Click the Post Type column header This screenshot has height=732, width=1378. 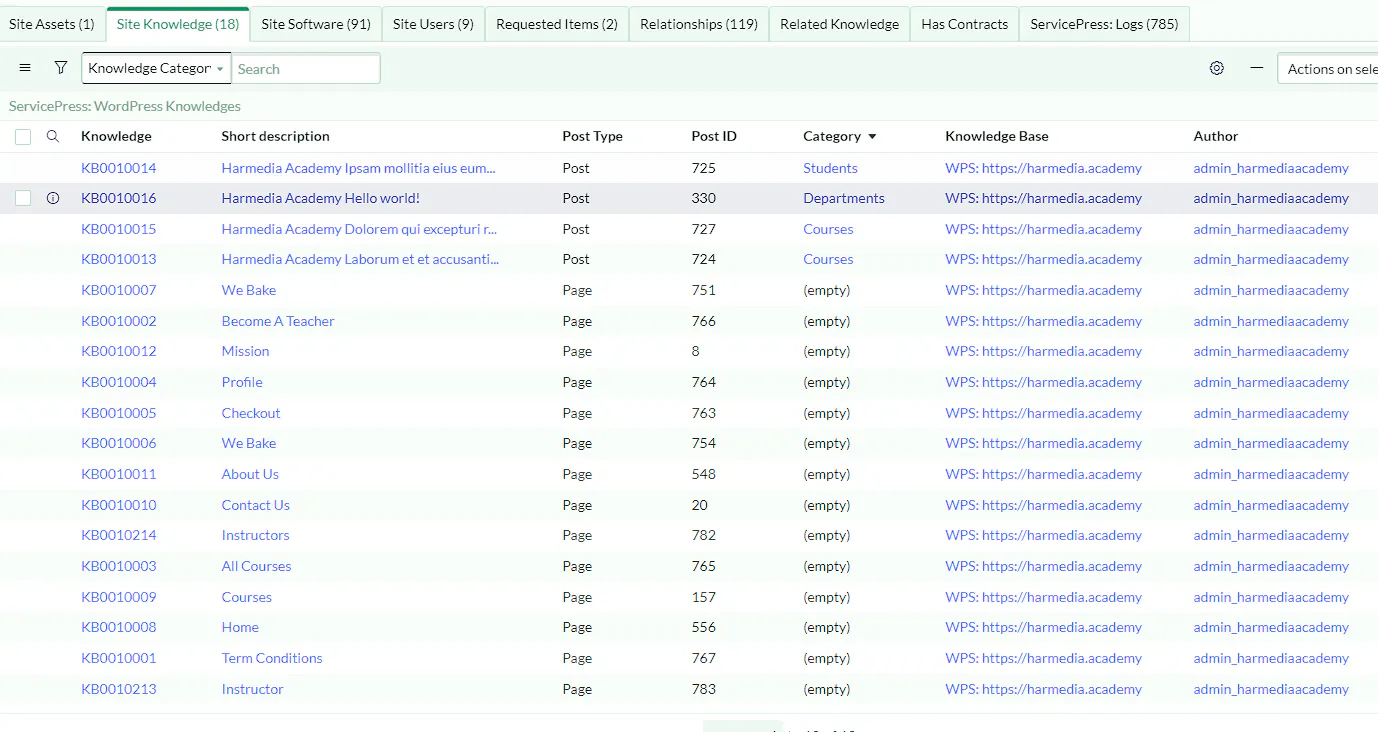[593, 136]
